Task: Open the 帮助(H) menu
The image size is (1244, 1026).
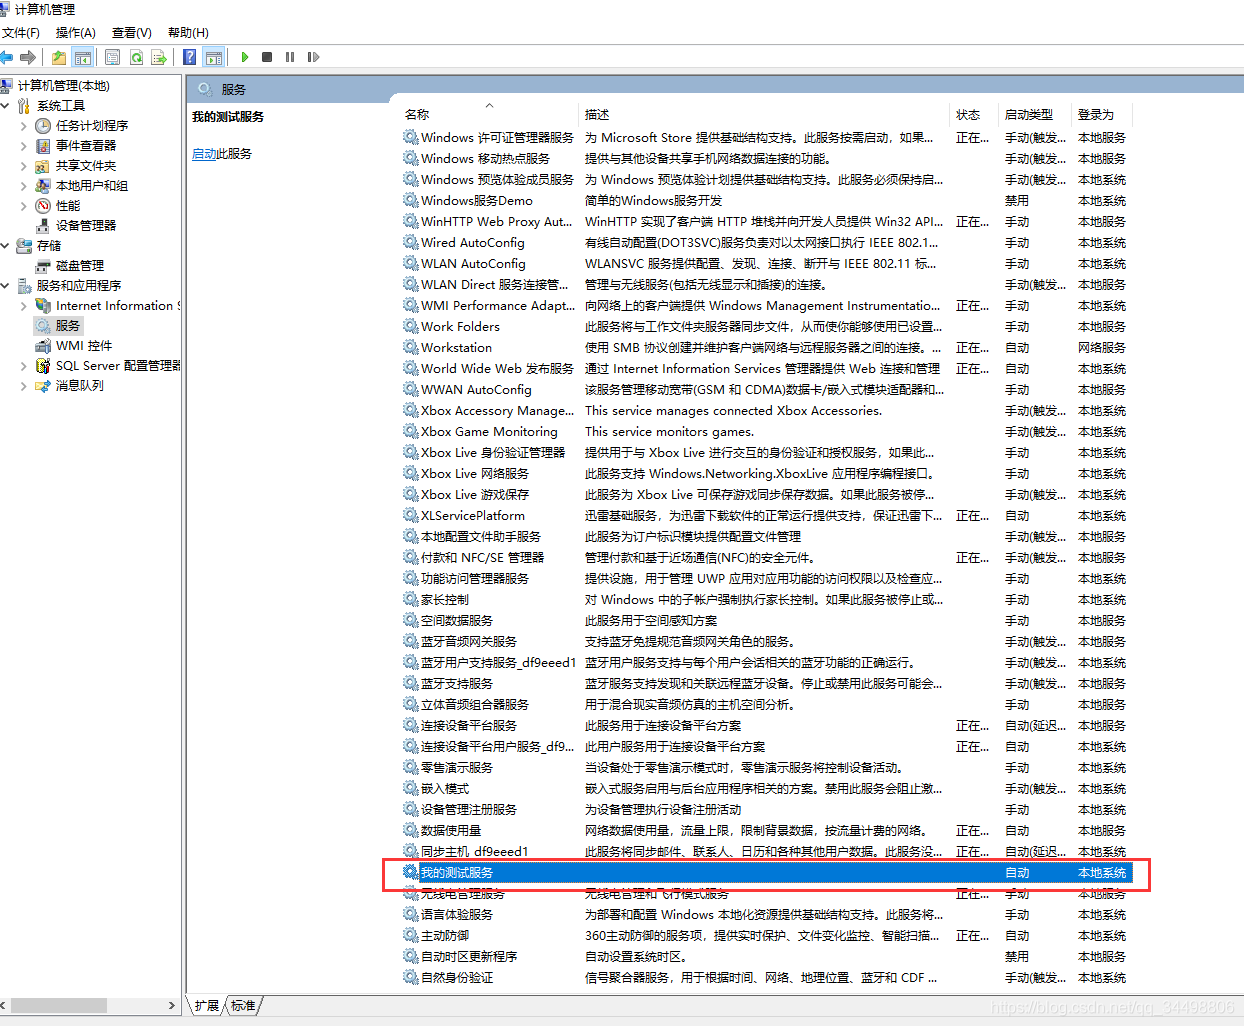Action: click(188, 33)
